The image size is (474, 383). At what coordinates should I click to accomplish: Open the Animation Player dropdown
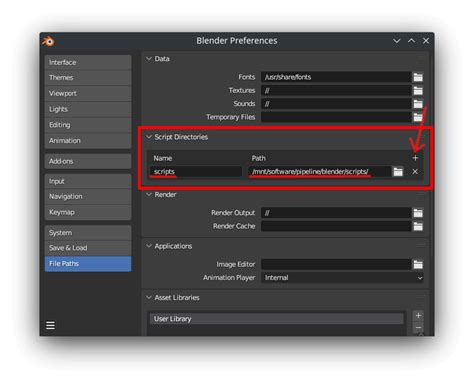342,278
